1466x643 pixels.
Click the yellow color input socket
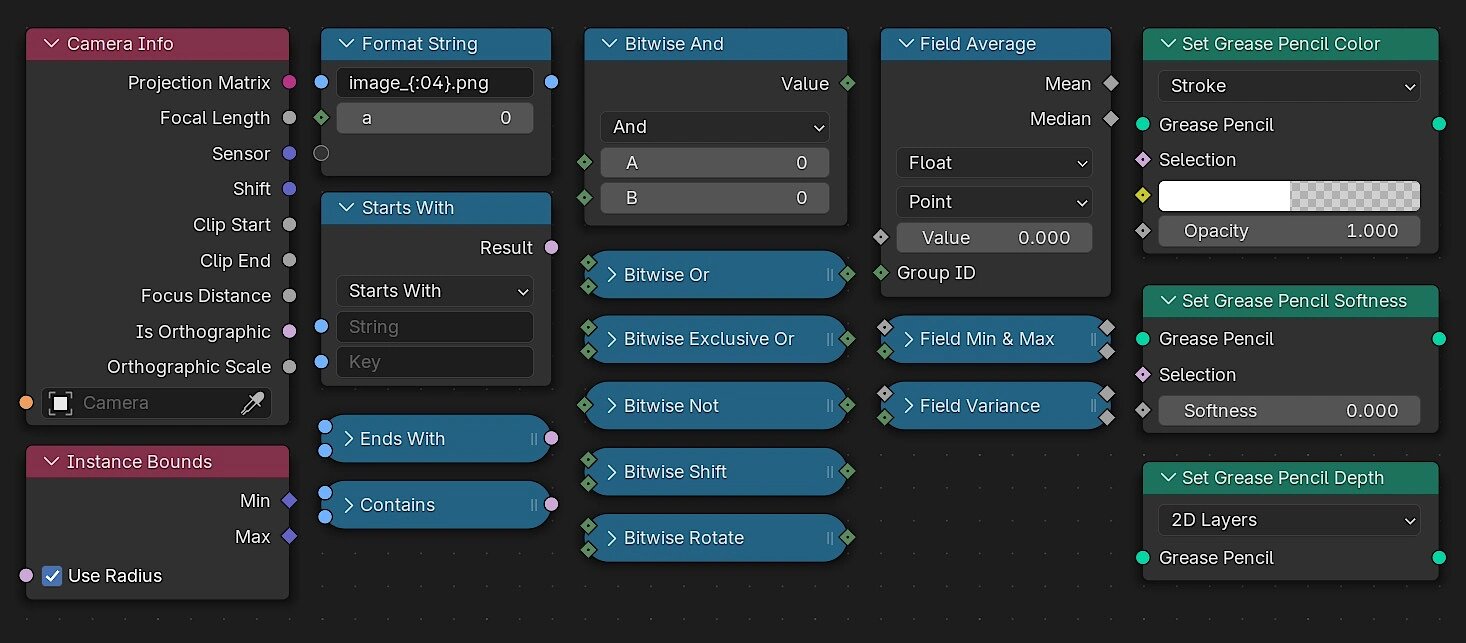pyautogui.click(x=1143, y=195)
